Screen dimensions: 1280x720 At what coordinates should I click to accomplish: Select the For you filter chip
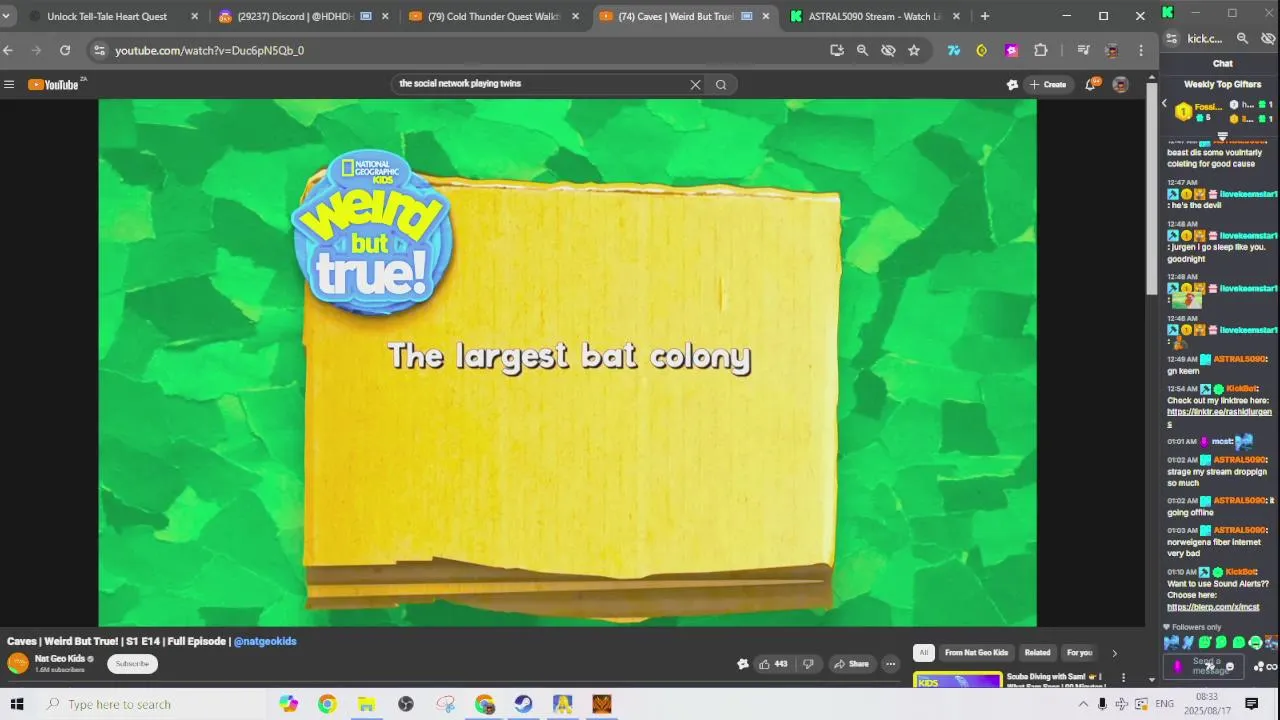pyautogui.click(x=1080, y=653)
